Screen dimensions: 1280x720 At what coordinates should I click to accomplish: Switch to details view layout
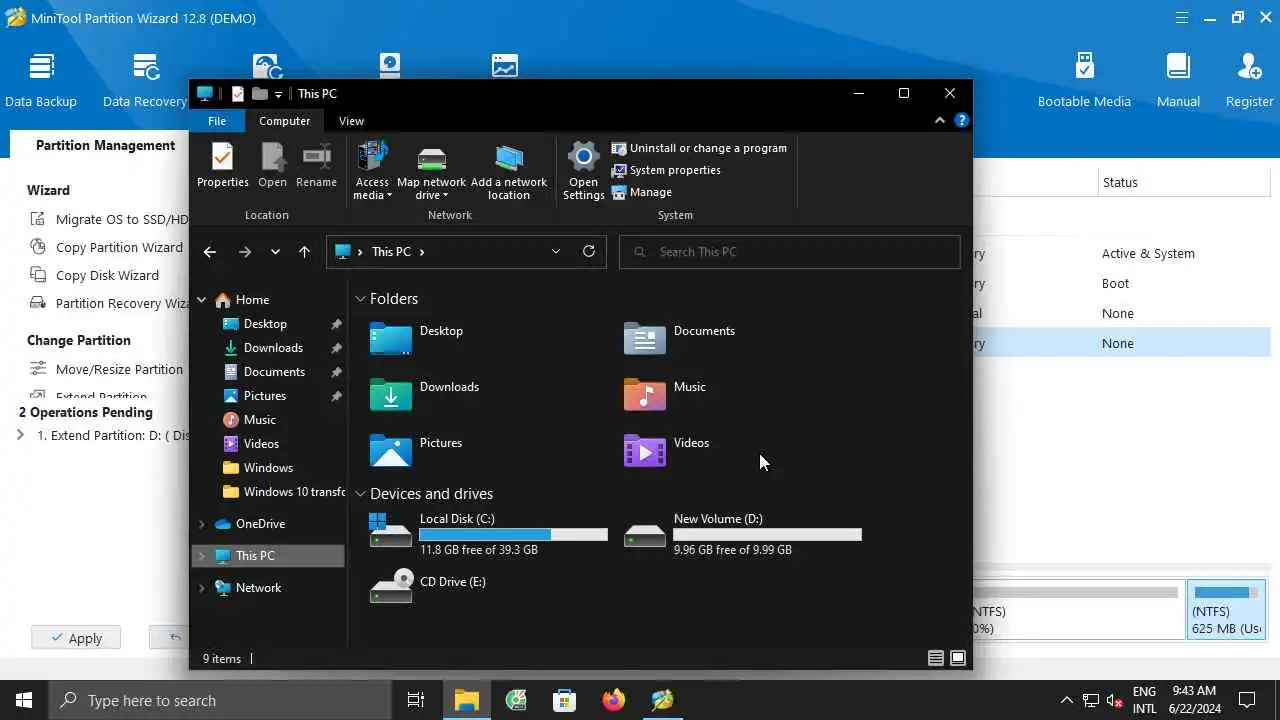[936, 658]
